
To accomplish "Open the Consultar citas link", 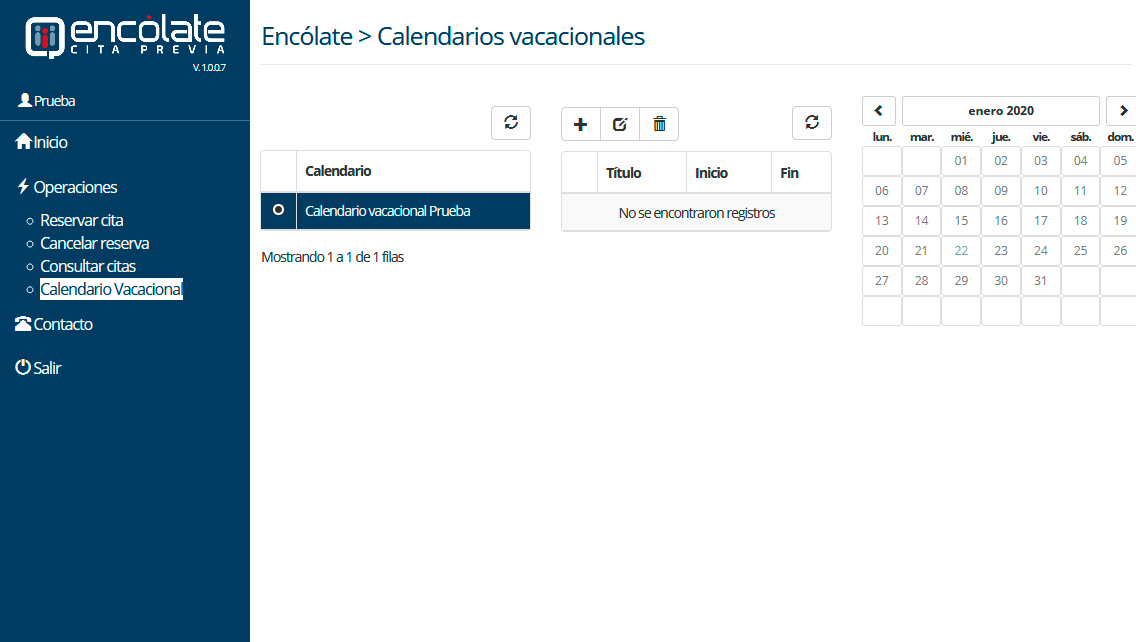I will pyautogui.click(x=88, y=266).
